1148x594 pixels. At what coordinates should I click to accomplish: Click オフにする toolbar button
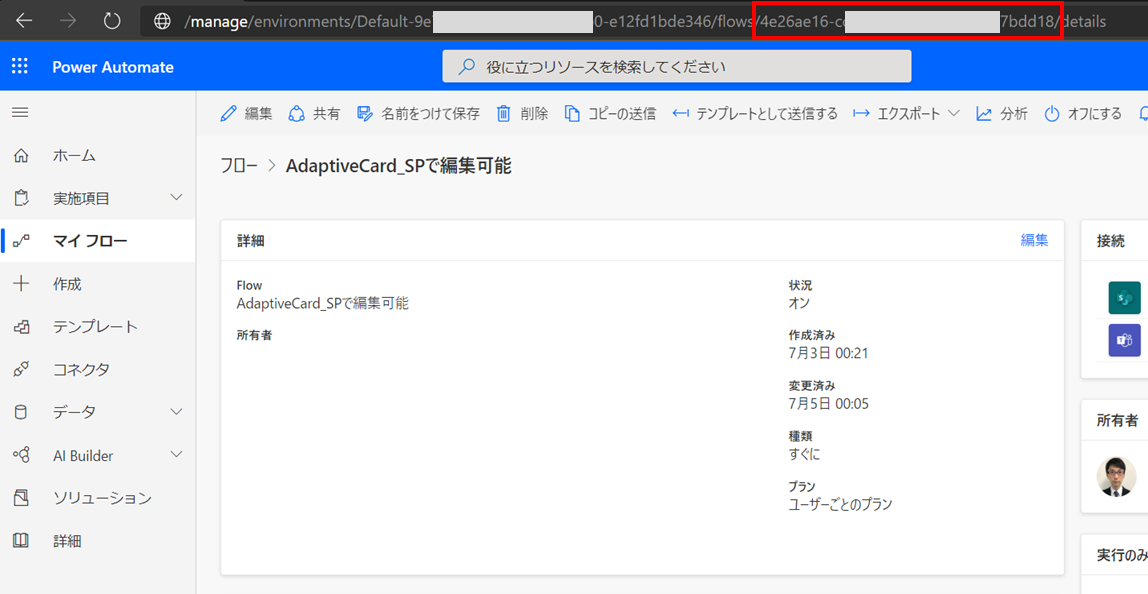[1083, 114]
